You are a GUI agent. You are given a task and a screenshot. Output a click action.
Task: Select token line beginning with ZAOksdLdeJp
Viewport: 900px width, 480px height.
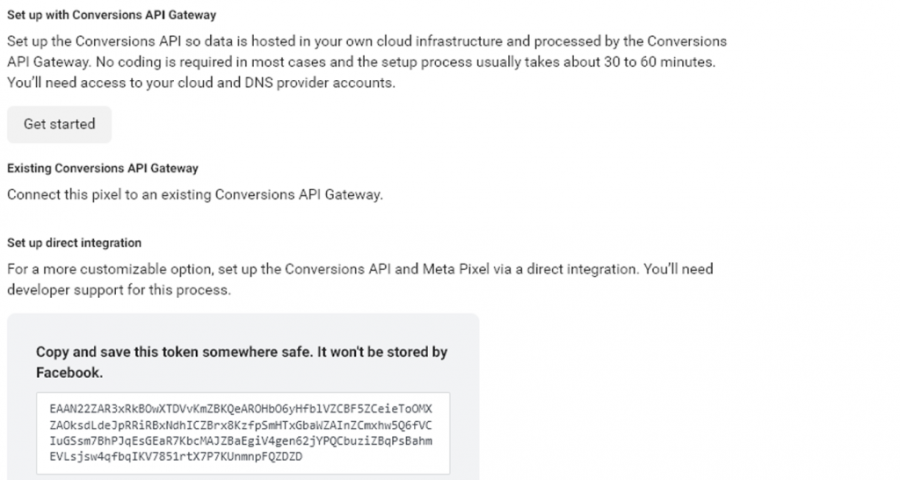point(240,425)
